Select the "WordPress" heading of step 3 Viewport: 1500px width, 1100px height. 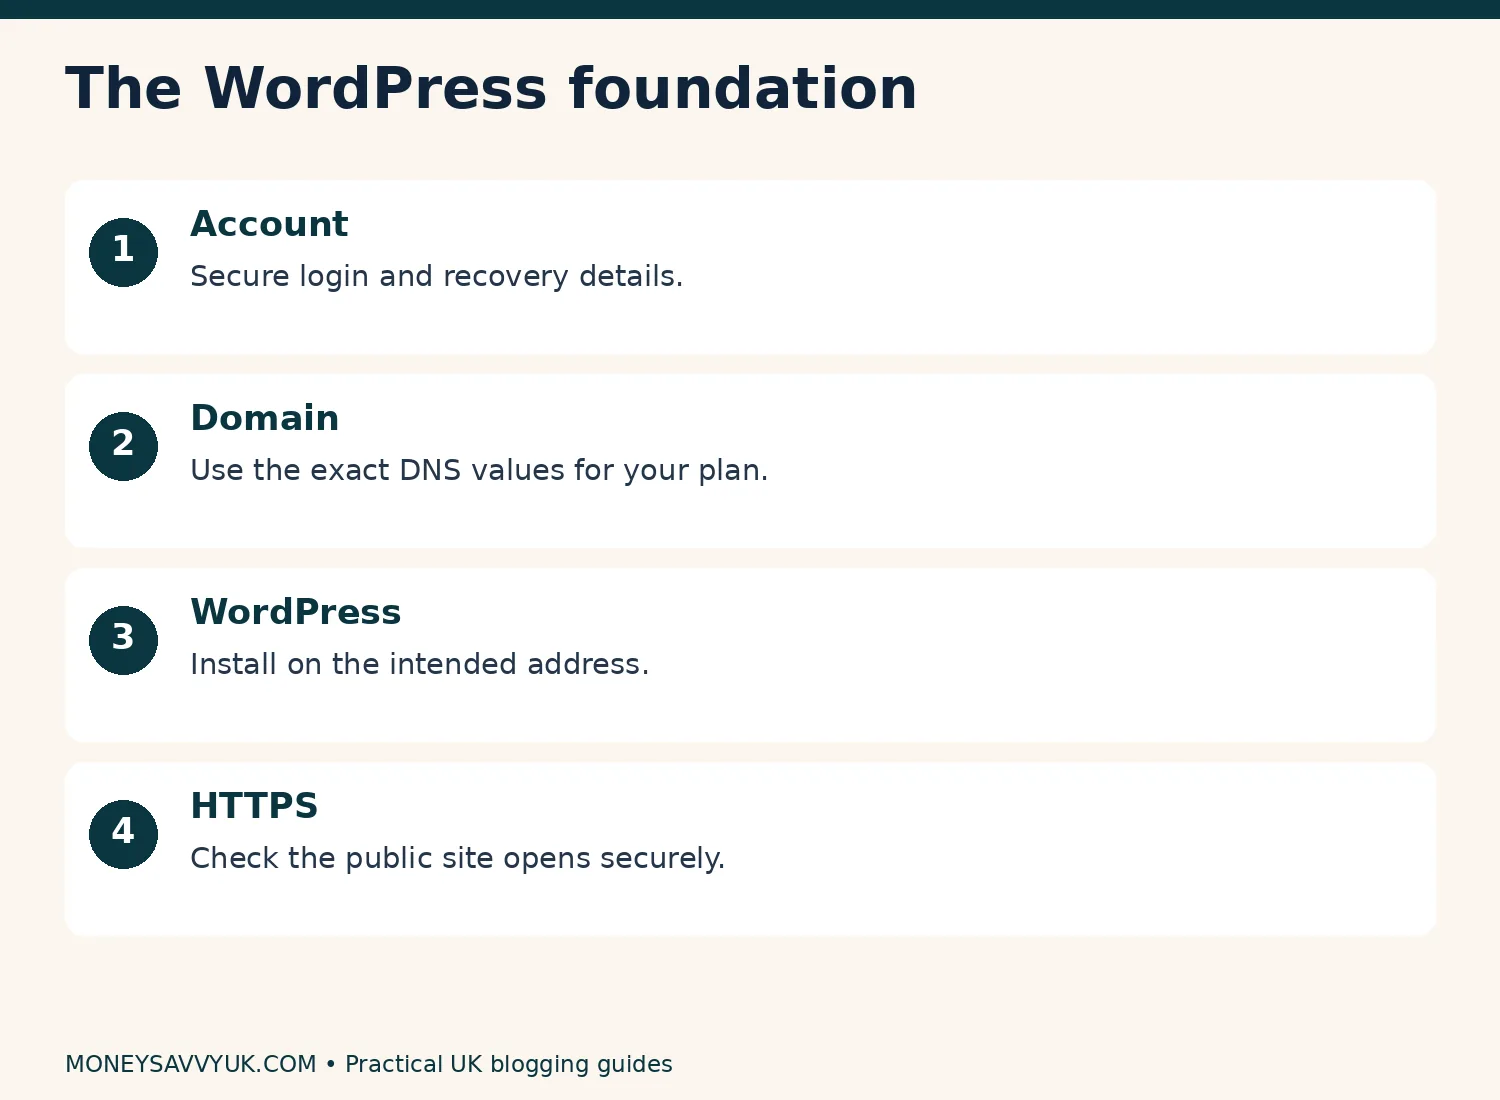coord(296,612)
